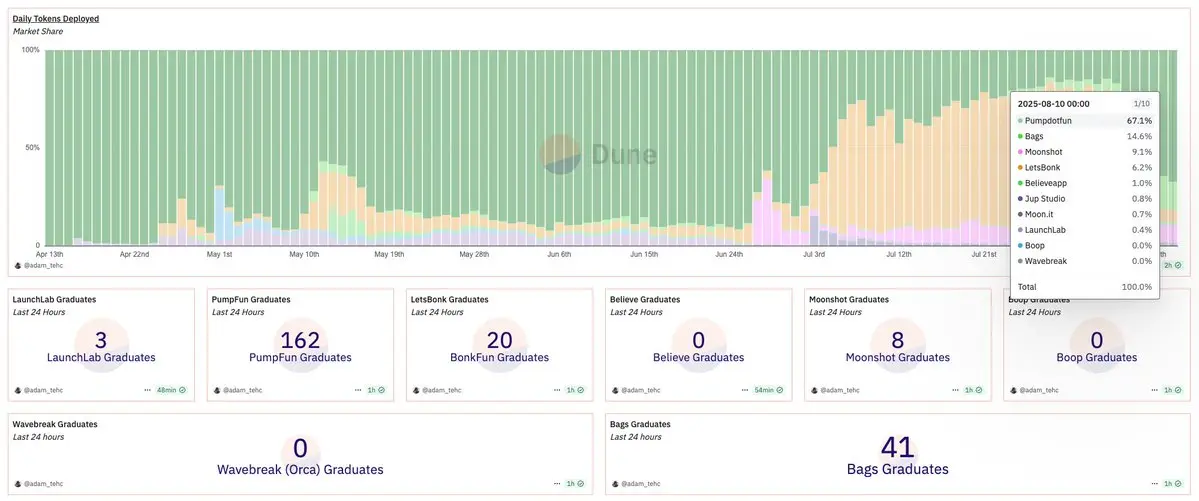The image size is (1199, 501).
Task: Click the 1h refresh badge on PumpFun Graduates
Action: [x=375, y=390]
